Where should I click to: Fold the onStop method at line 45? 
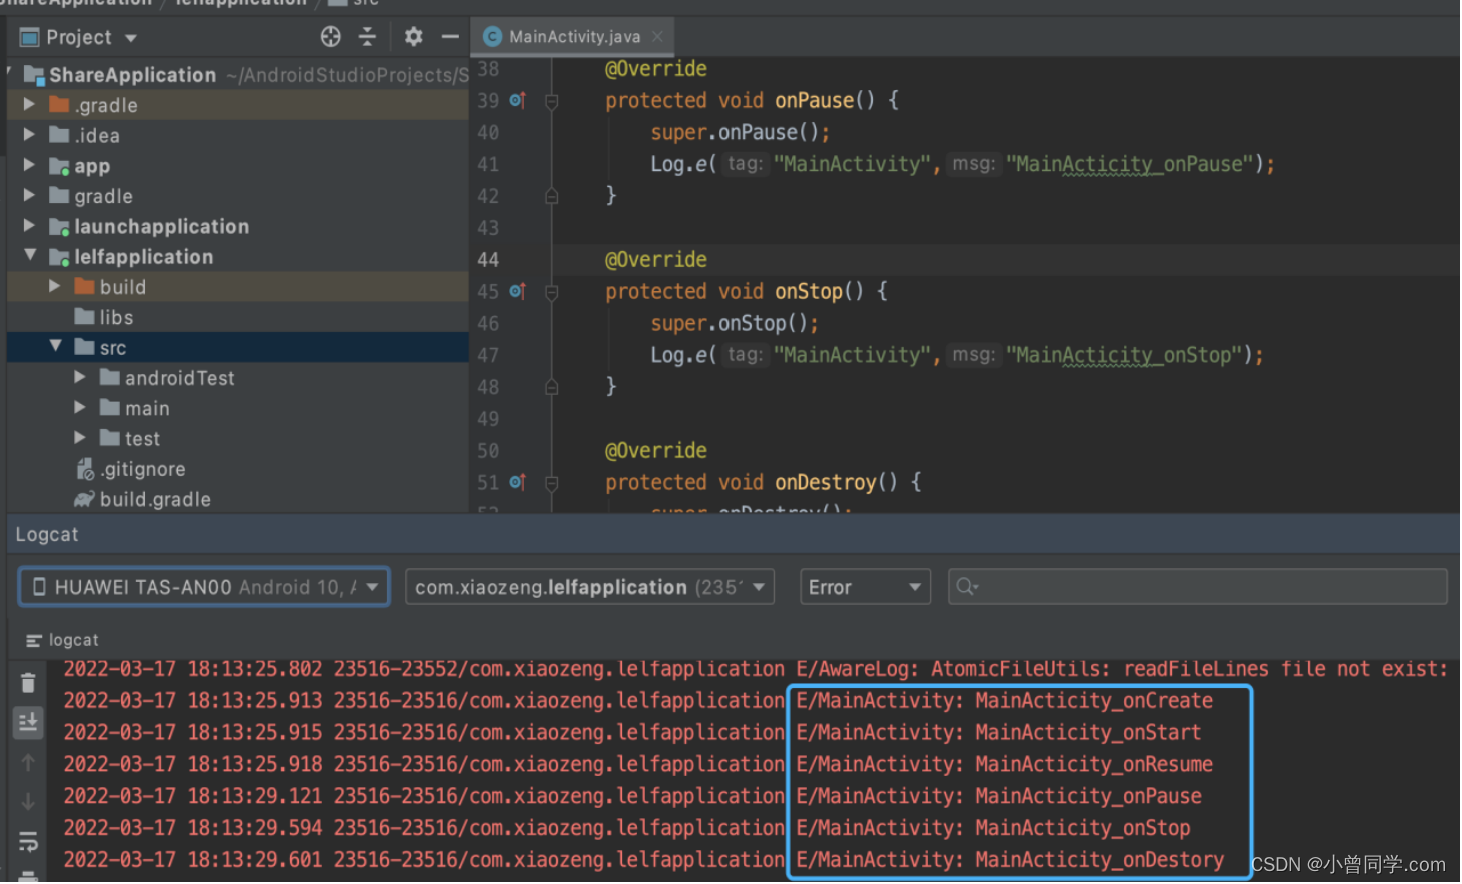click(551, 292)
